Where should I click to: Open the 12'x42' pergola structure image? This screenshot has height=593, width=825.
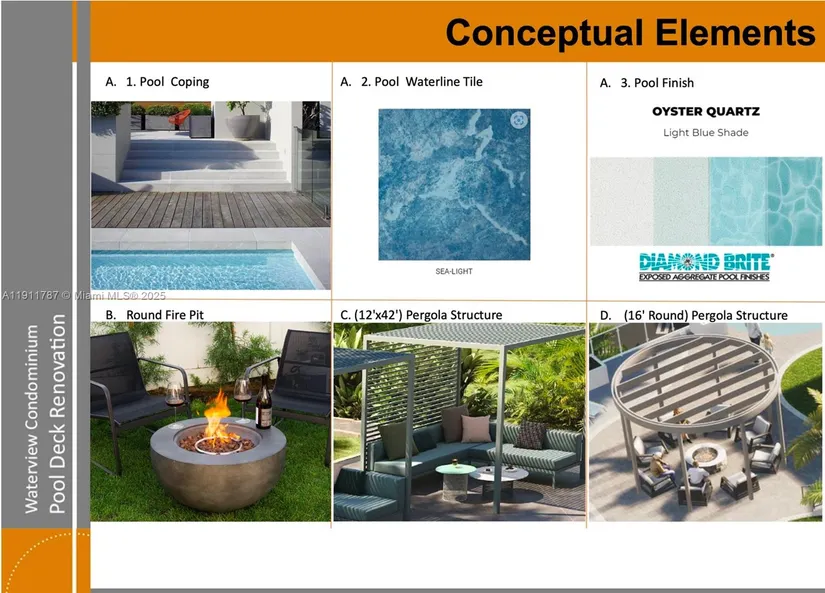(x=459, y=421)
